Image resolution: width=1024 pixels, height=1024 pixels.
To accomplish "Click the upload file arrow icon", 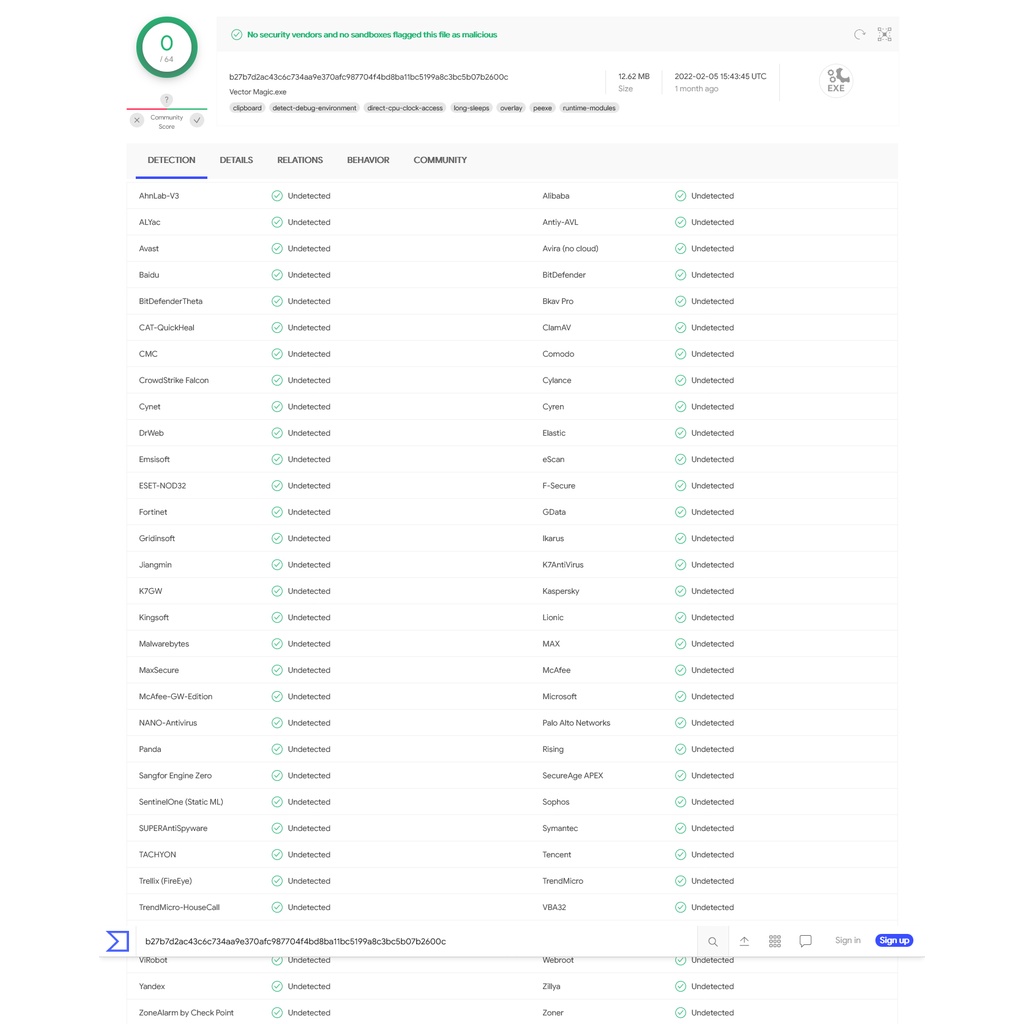I will point(744,941).
